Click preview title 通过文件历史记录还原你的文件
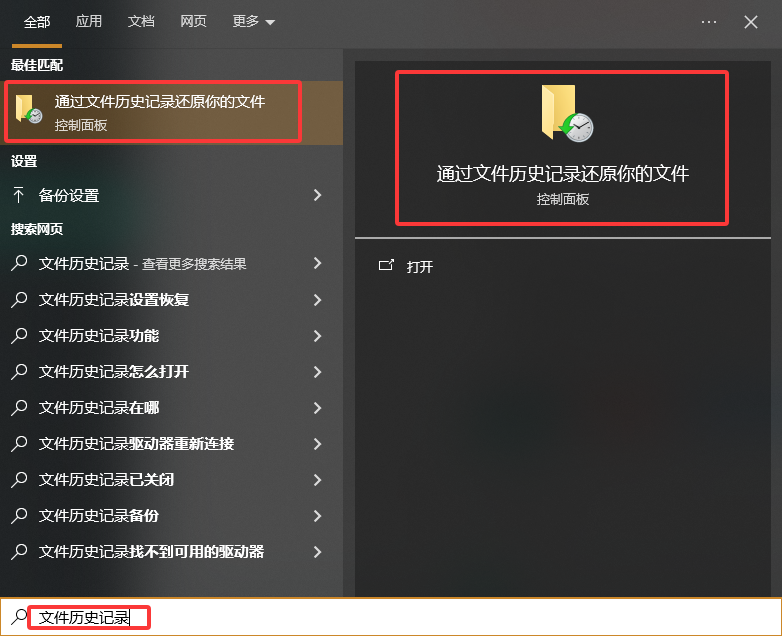 tap(563, 174)
